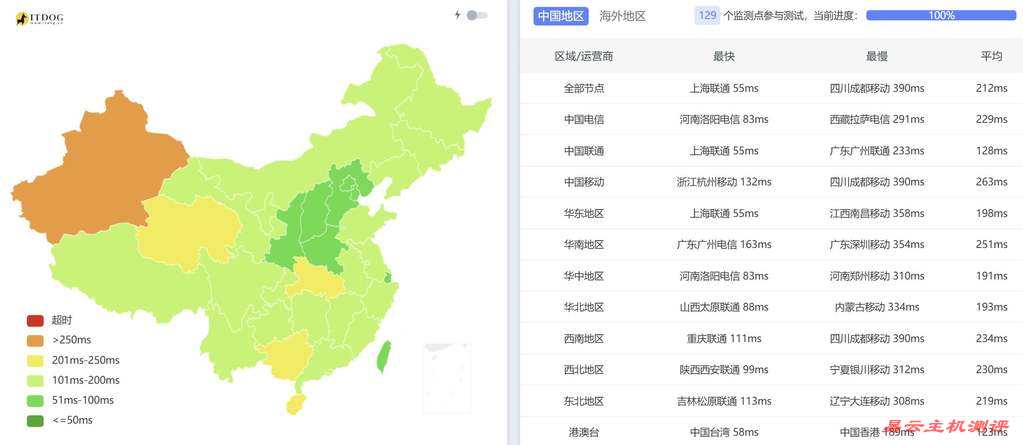
Task: Click 内蒙古移动 334ms cell
Action: (877, 307)
